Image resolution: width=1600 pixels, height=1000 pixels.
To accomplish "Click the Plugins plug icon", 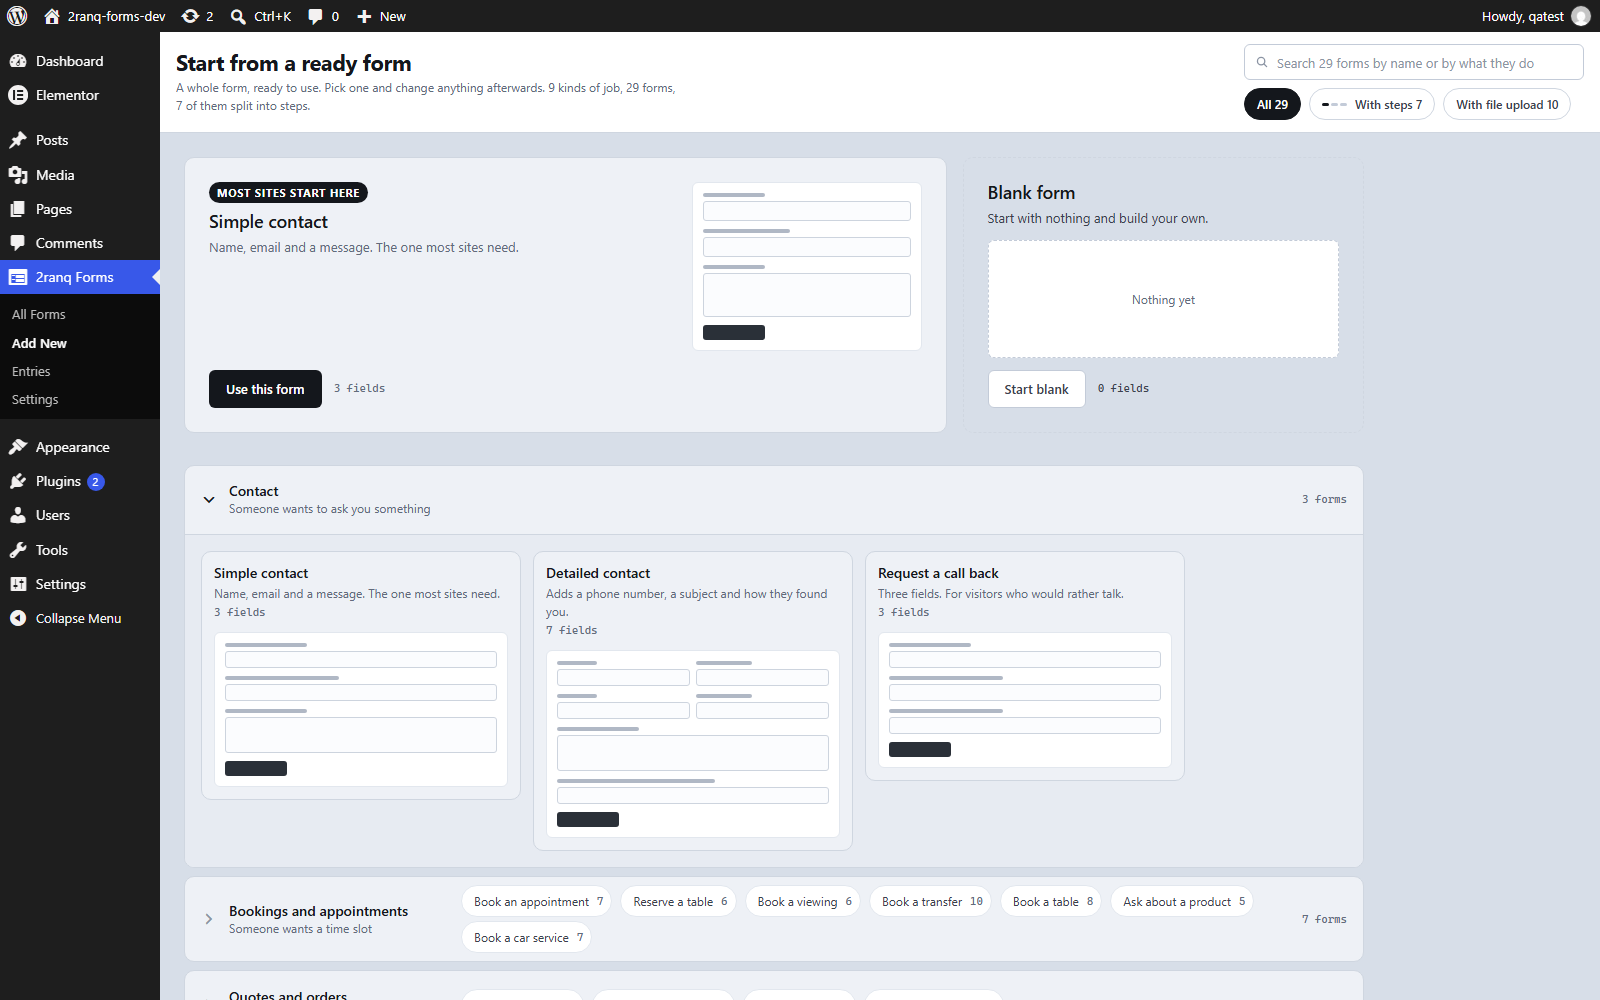I will [18, 481].
